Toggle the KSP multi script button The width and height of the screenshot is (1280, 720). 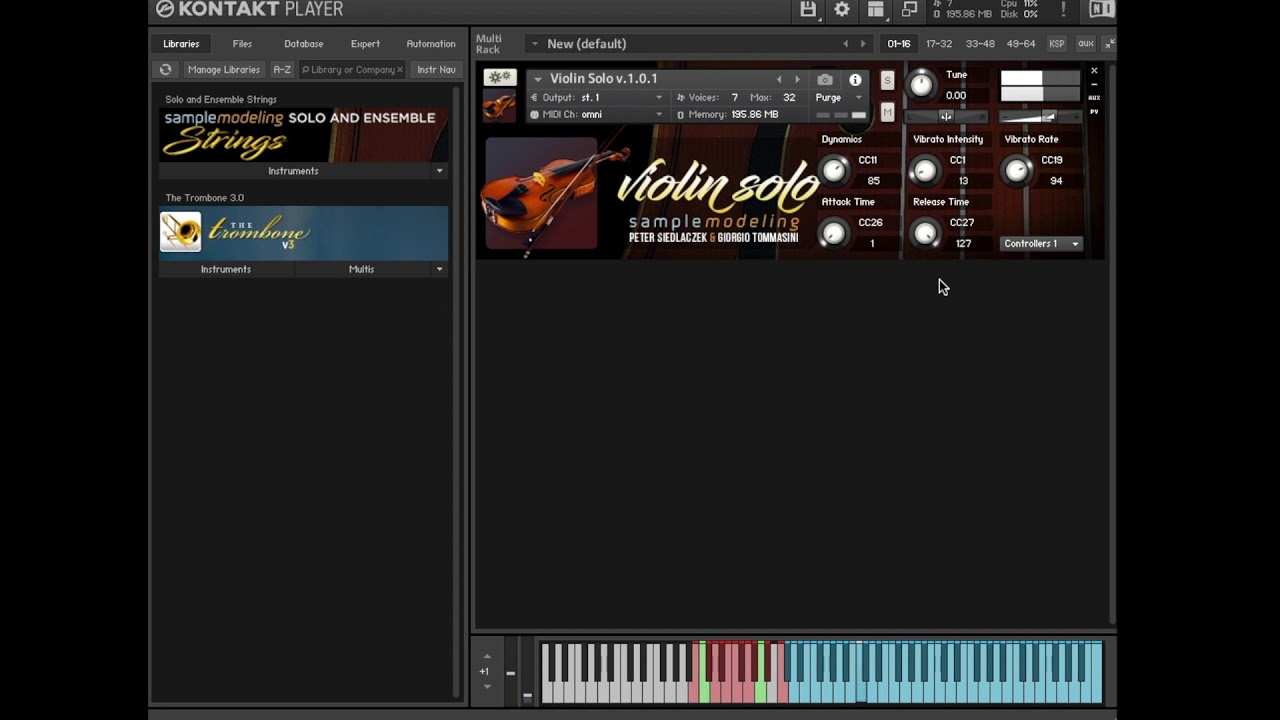(1056, 44)
